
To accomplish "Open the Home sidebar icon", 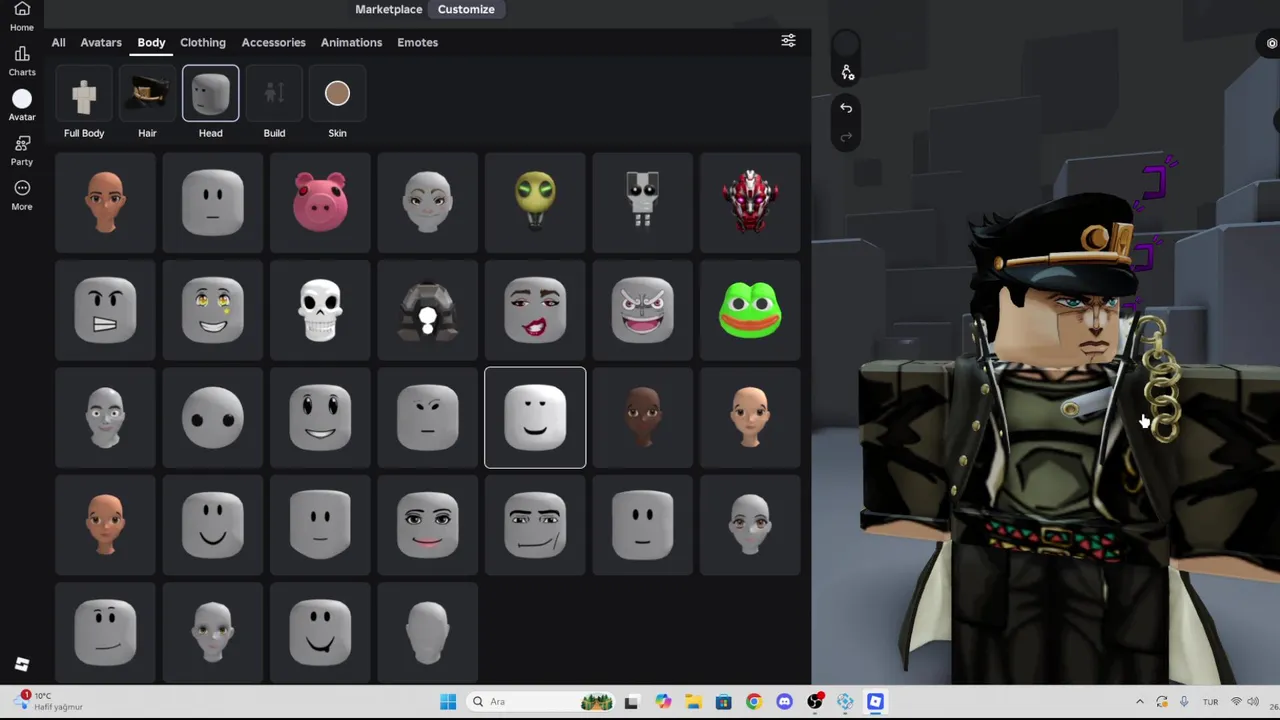I will click(21, 17).
